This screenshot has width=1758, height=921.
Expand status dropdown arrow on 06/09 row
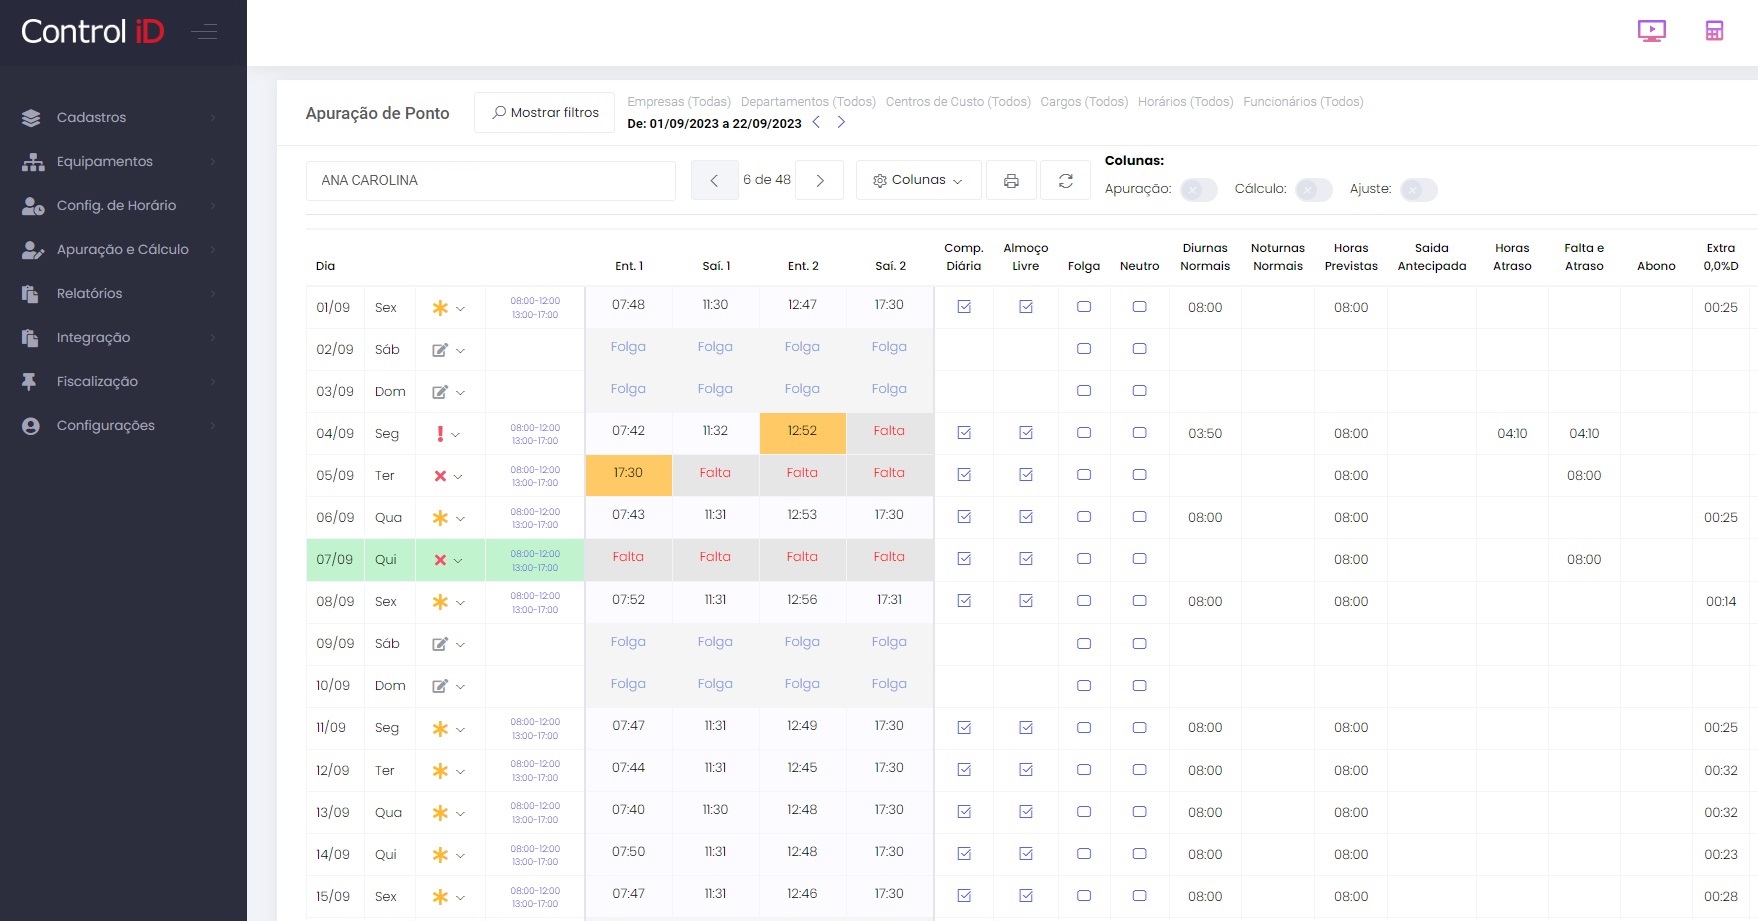click(460, 519)
